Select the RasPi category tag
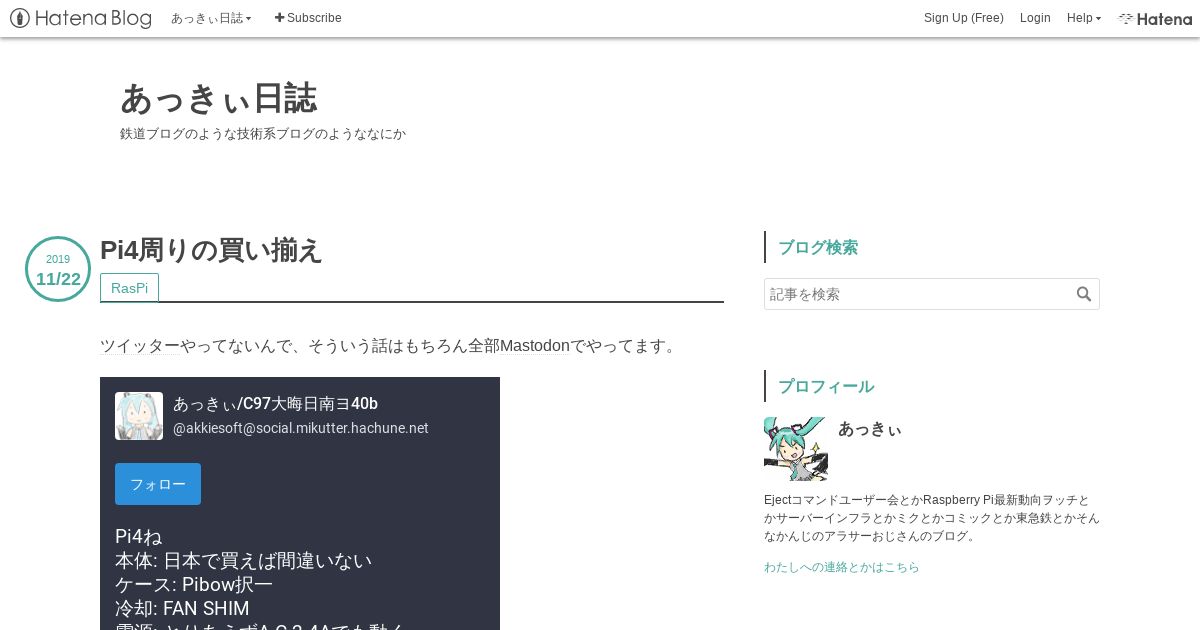Screen dimensions: 1200x630 (129, 288)
